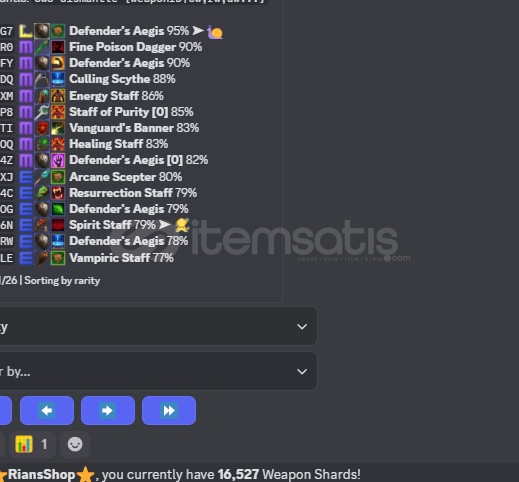Go to previous page with left arrow button
Image resolution: width=519 pixels, height=482 pixels.
pyautogui.click(x=47, y=410)
